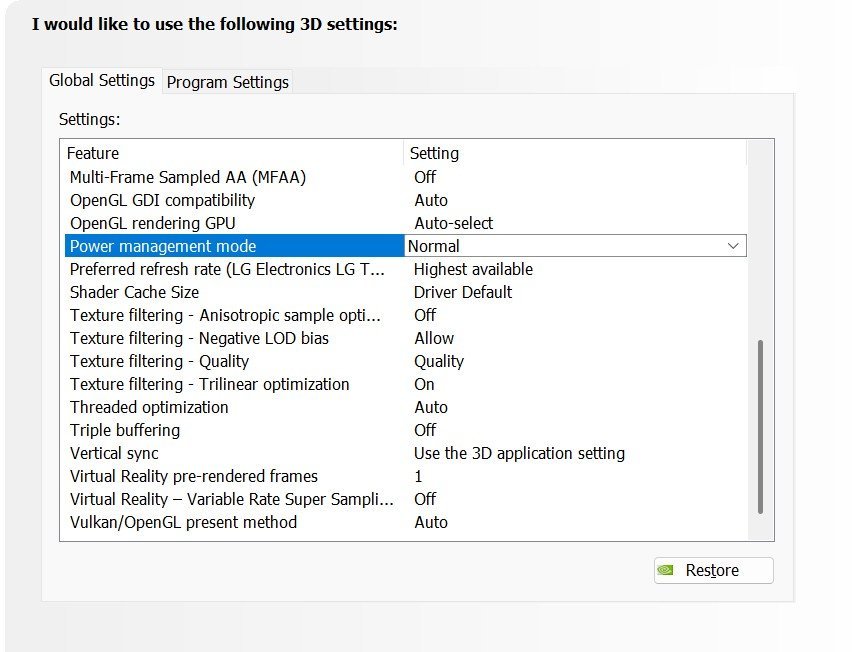Select the Global Settings tab
Screen dimensions: 852x652
pyautogui.click(x=102, y=80)
